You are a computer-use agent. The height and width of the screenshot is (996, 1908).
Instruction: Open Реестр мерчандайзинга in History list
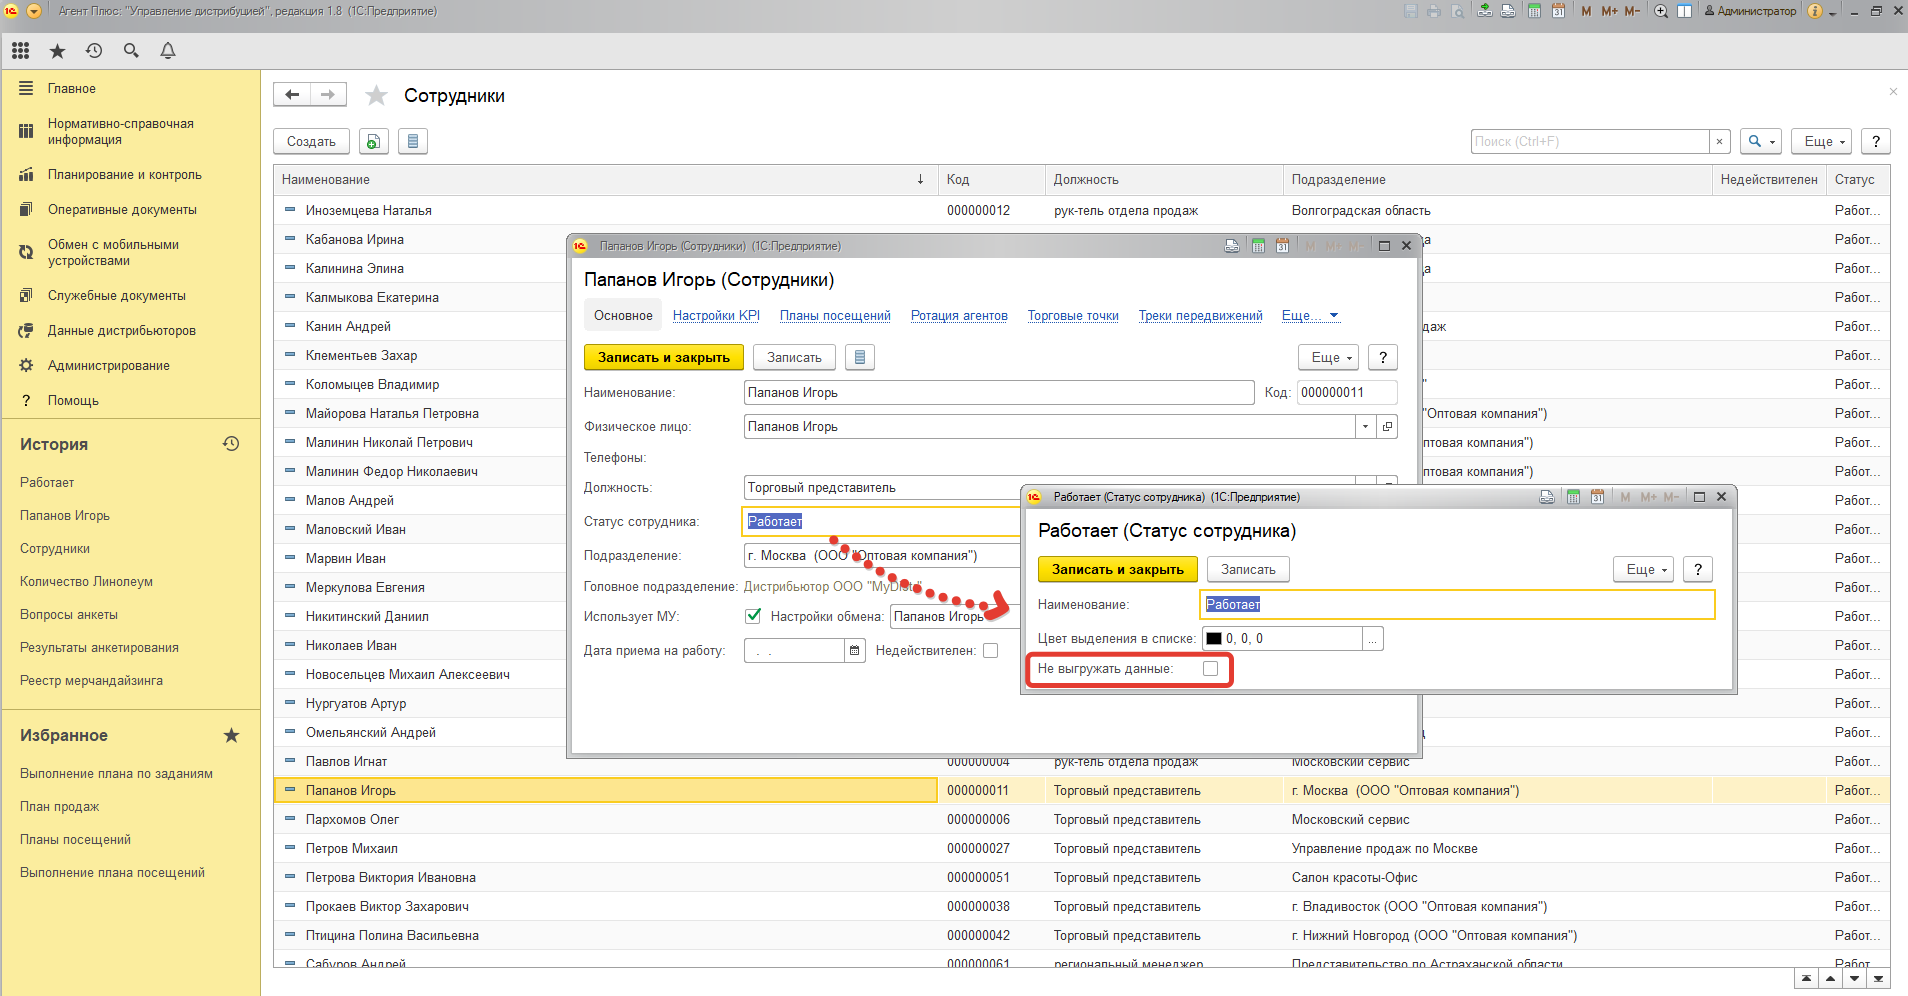click(x=91, y=680)
